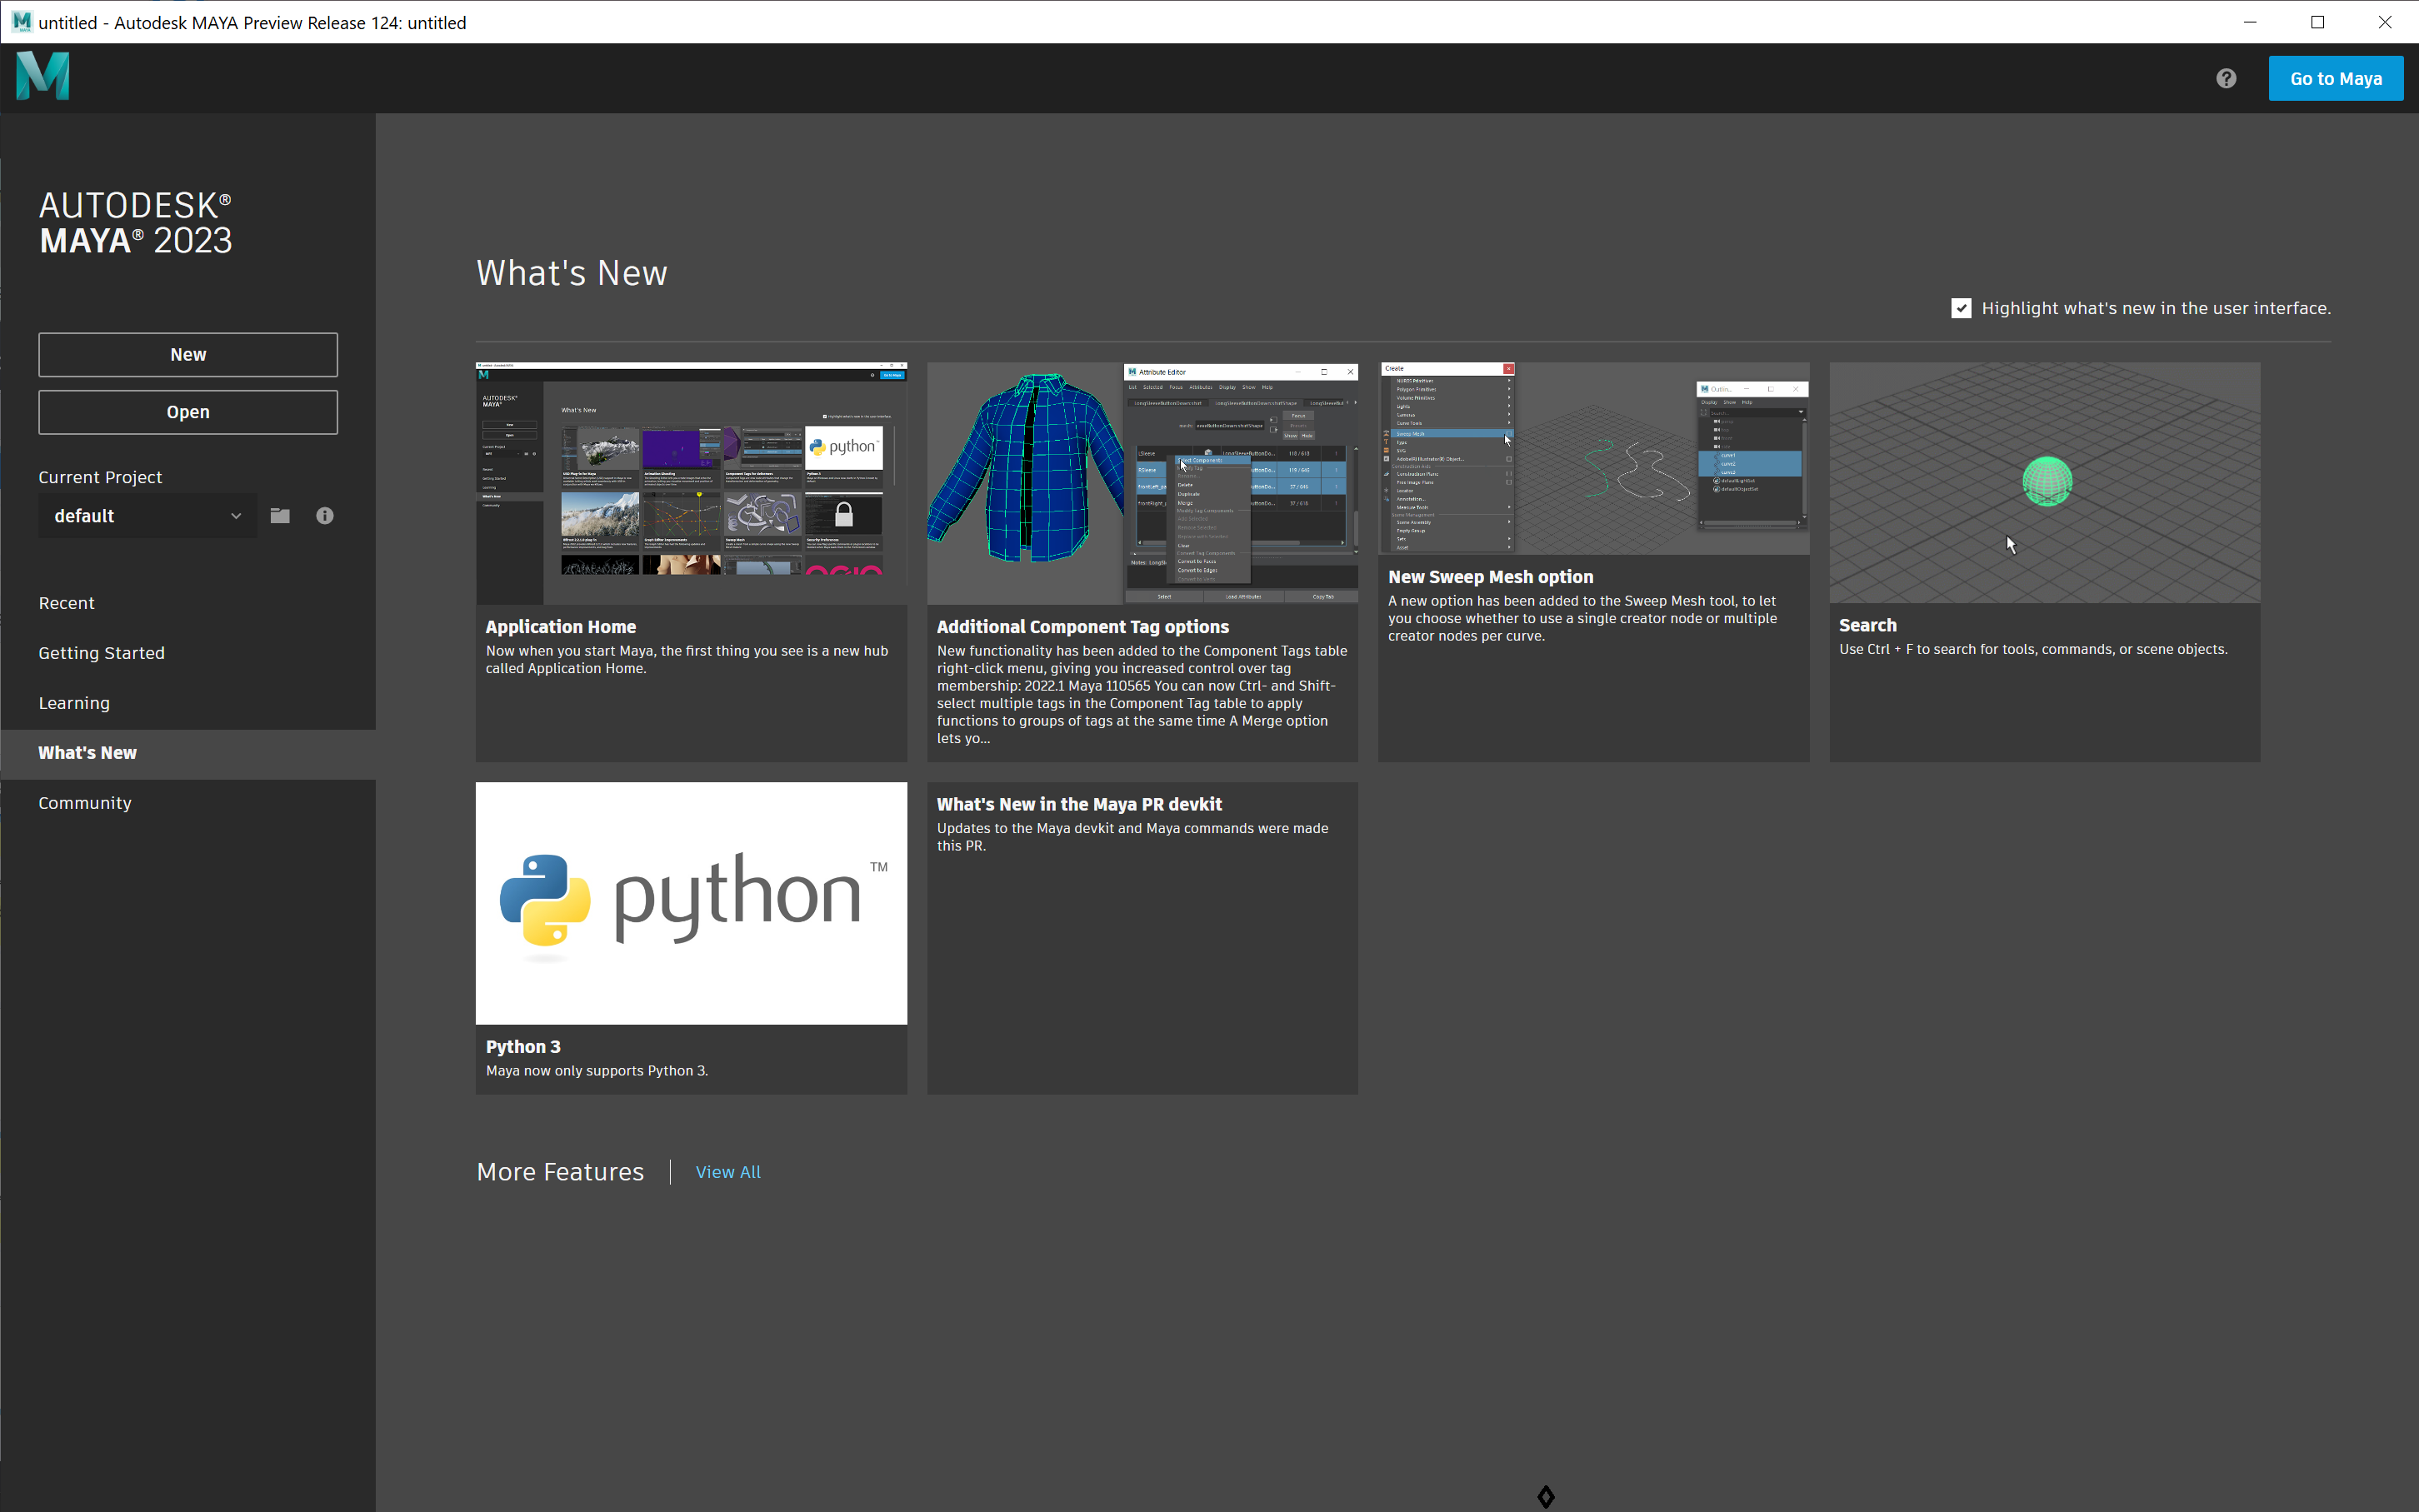Open the Application Home feature thumbnail
This screenshot has height=1512, width=2419.
tap(691, 483)
